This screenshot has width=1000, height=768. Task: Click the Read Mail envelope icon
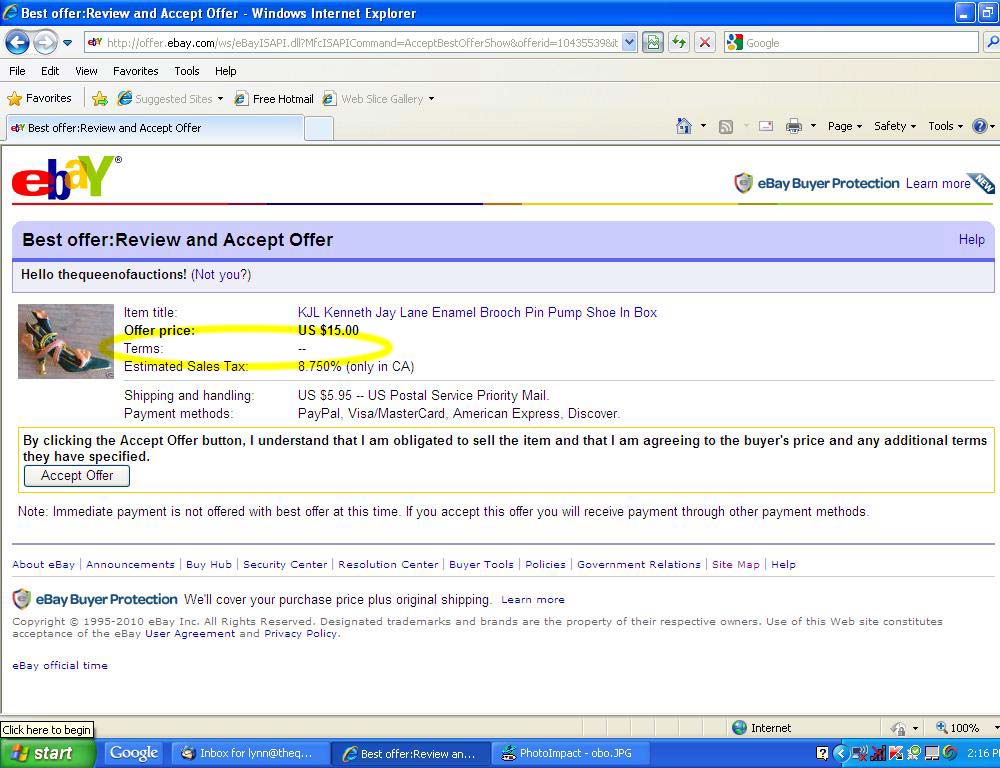point(766,126)
